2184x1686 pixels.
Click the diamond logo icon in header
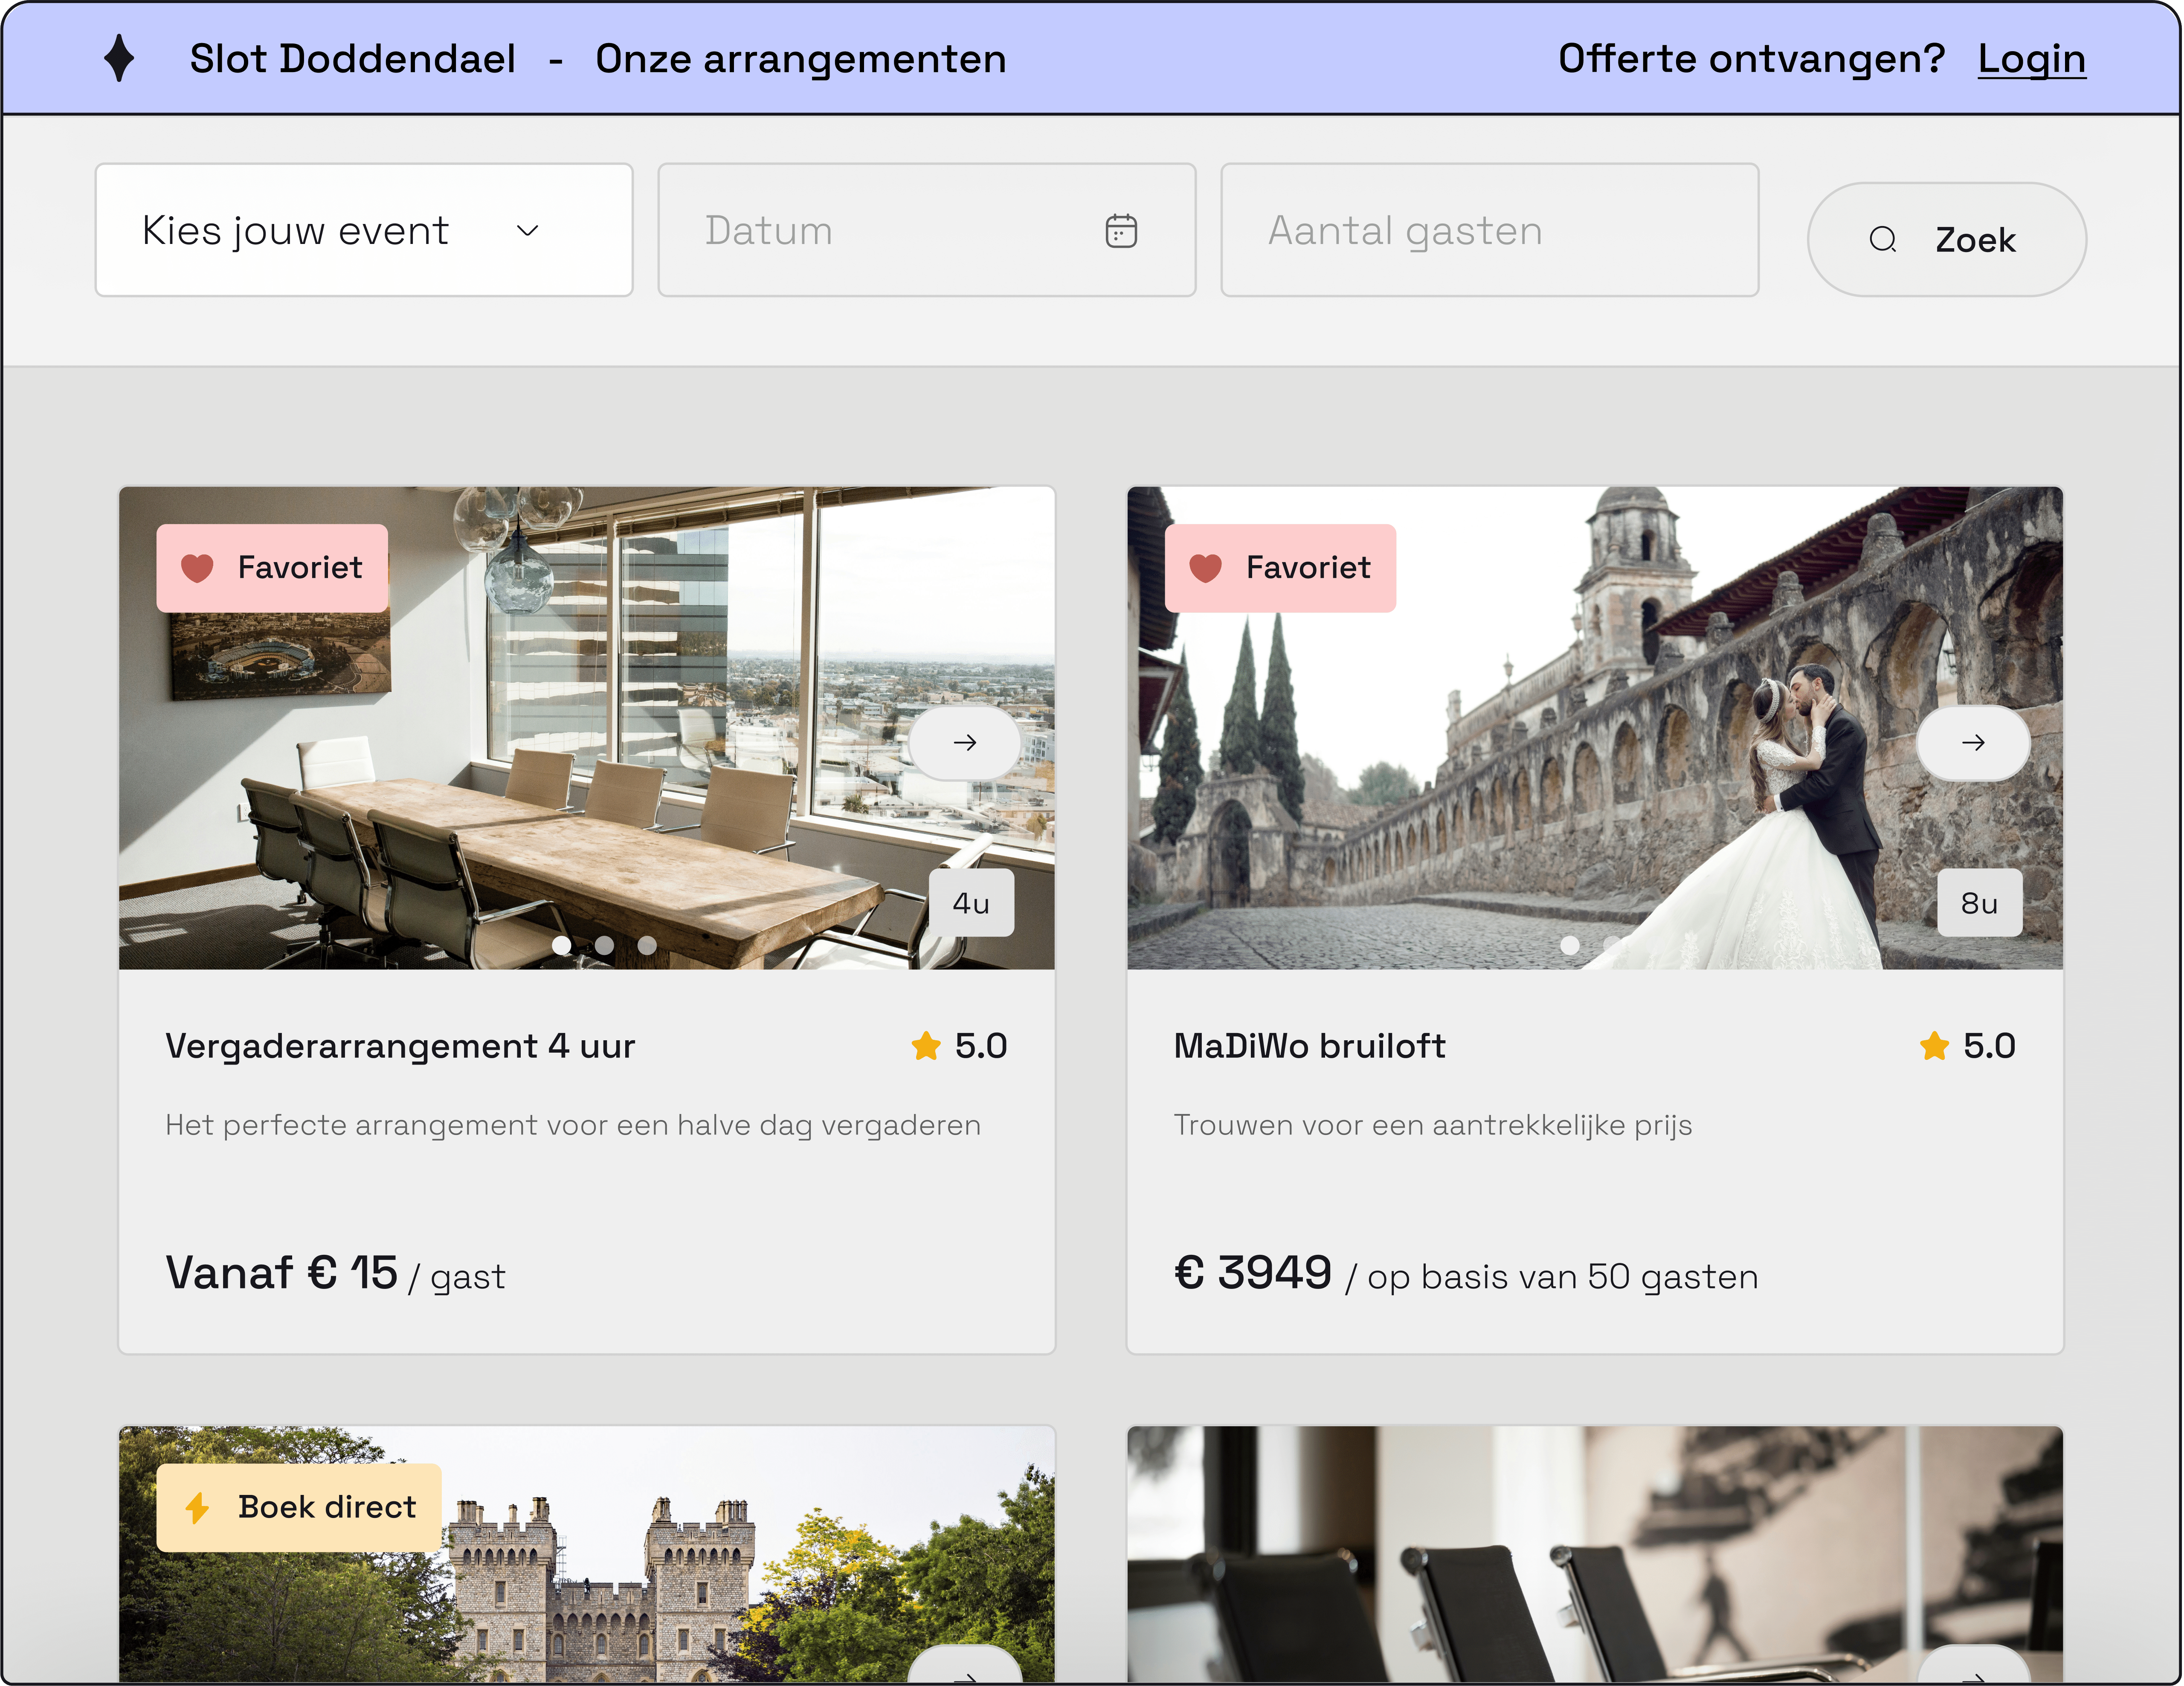click(119, 58)
